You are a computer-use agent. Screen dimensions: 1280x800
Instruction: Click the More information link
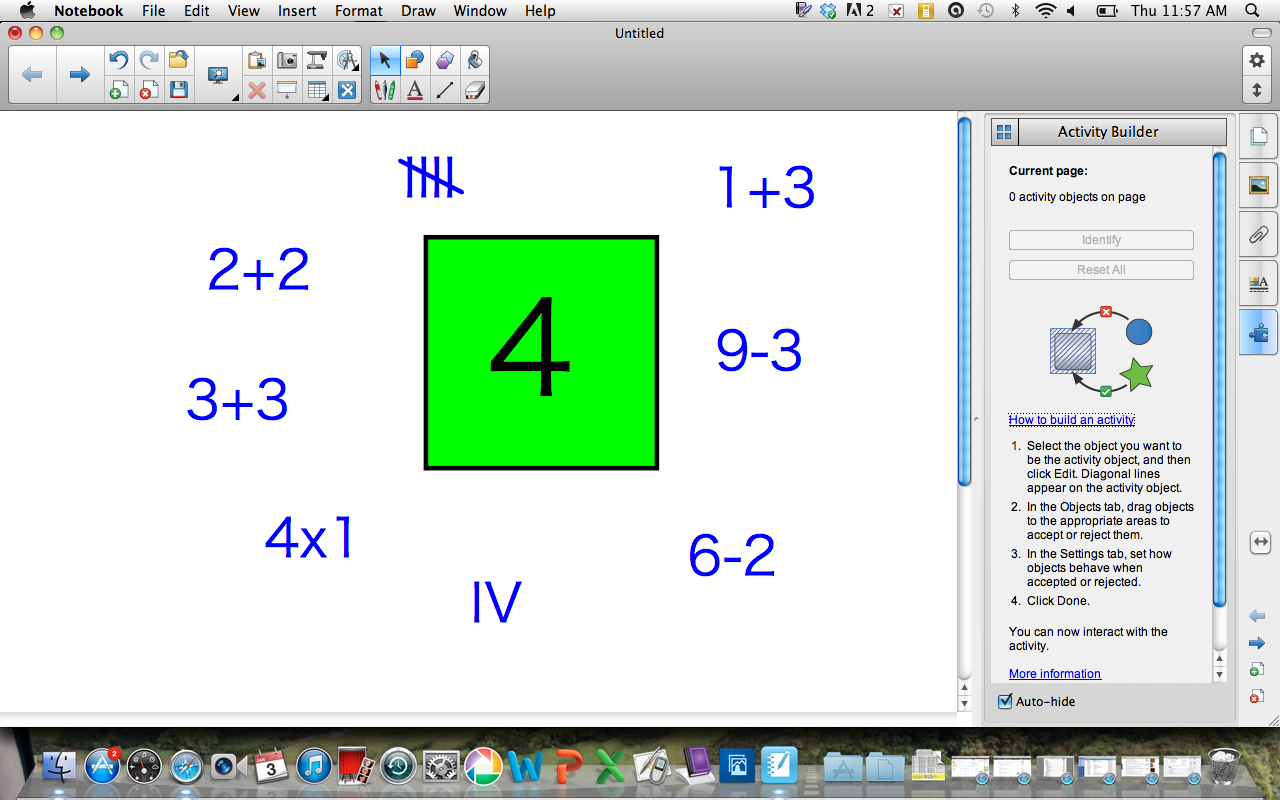tap(1054, 673)
